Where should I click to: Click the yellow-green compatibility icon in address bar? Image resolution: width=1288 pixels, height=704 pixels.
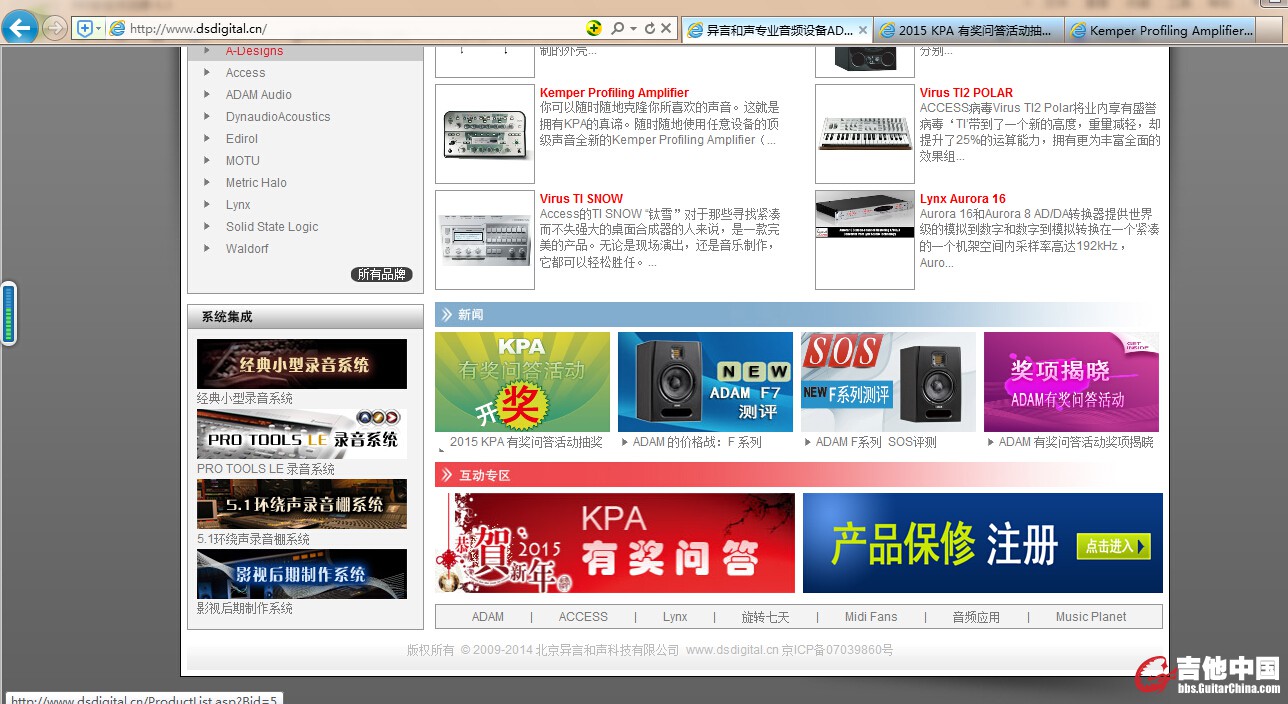click(x=594, y=29)
